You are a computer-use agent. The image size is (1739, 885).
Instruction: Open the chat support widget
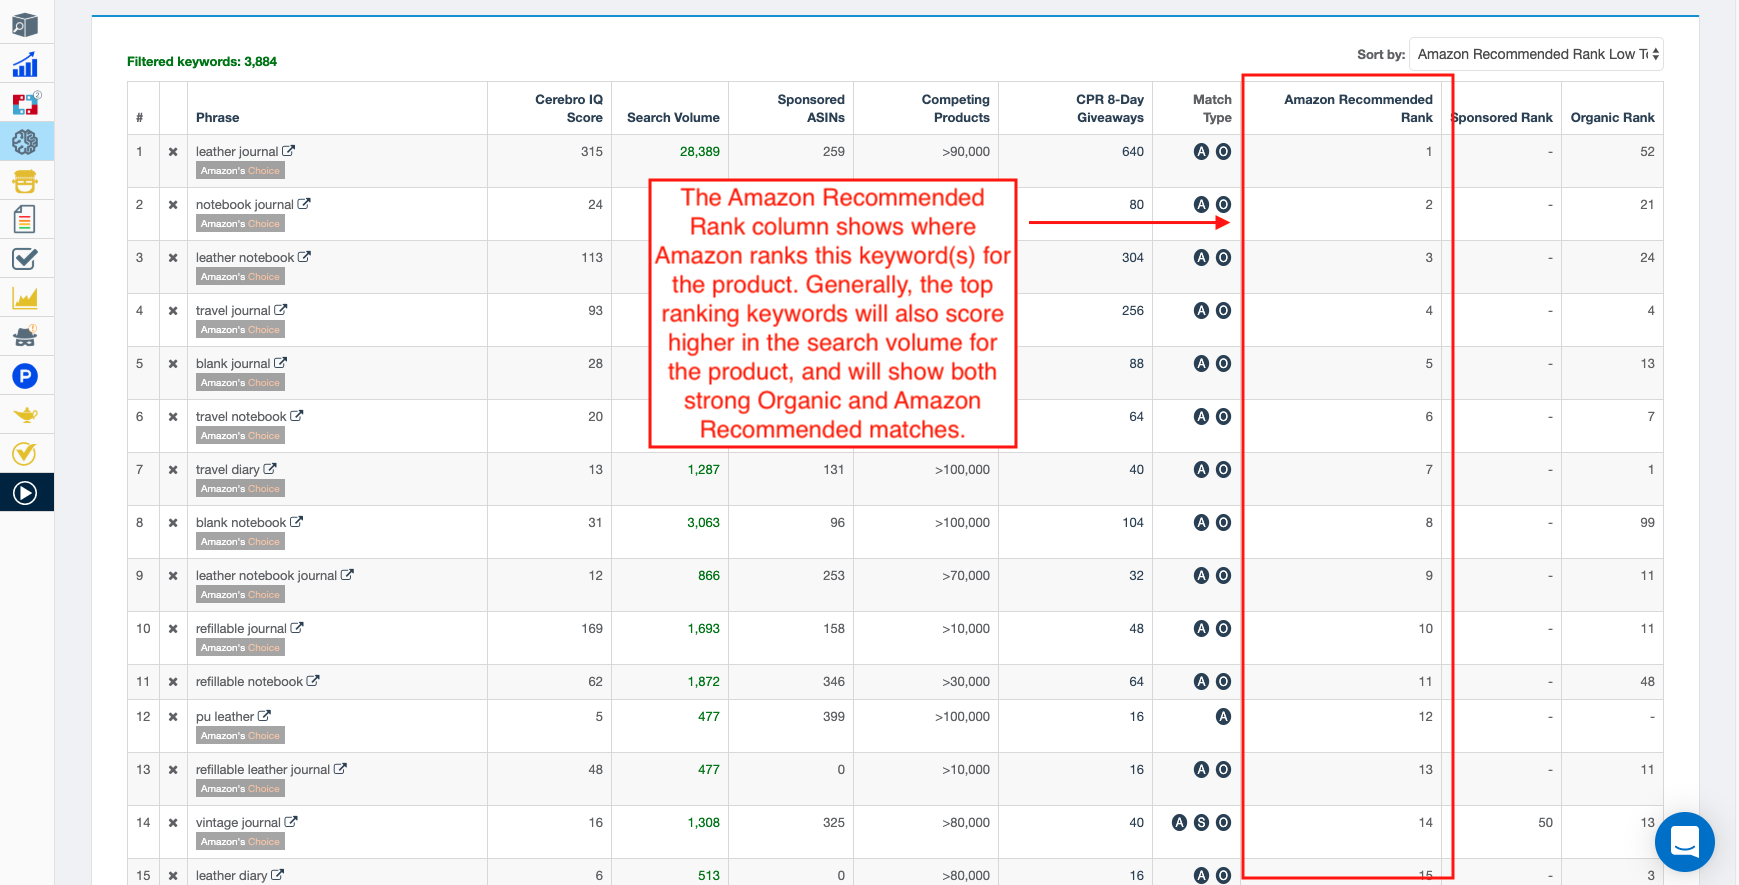(1684, 842)
